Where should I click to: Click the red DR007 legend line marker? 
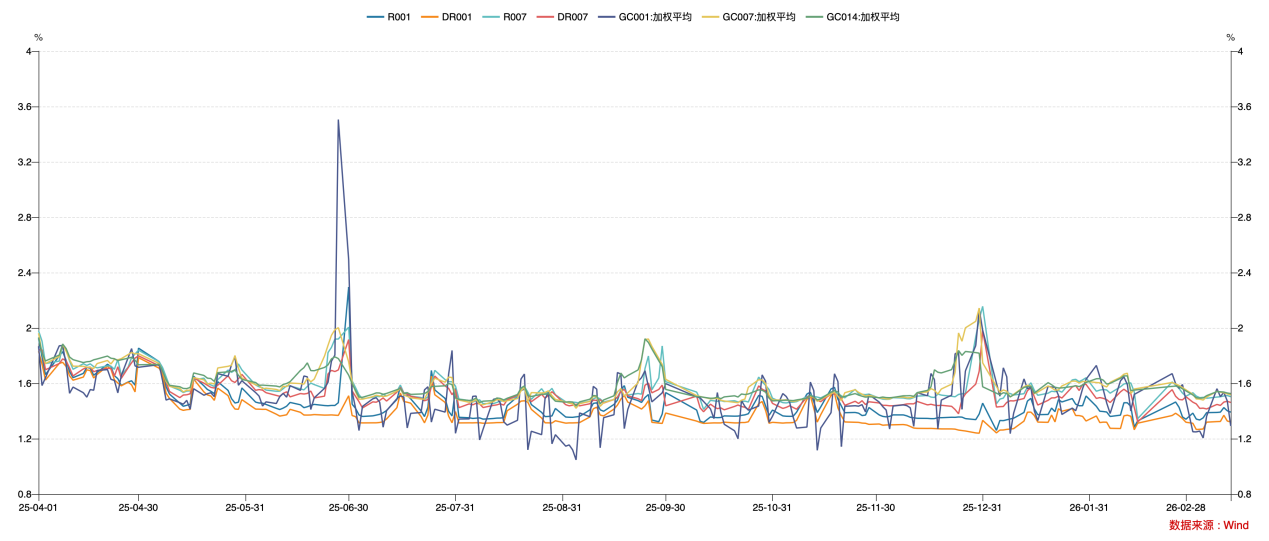(547, 17)
